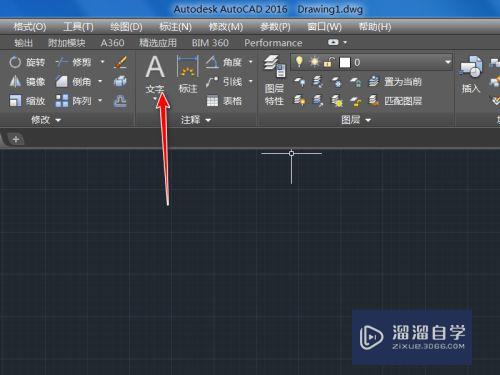Switch to the Add-ins (附加模块) tab
This screenshot has width=500, height=375.
[67, 43]
